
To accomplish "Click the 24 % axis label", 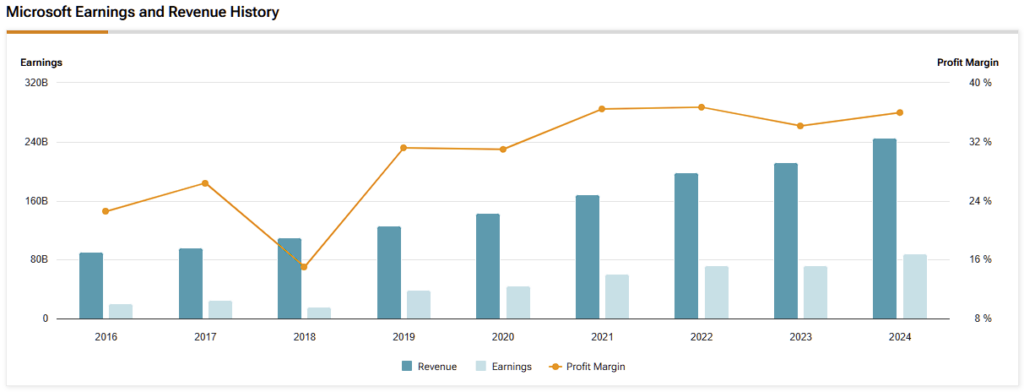I will pyautogui.click(x=980, y=201).
